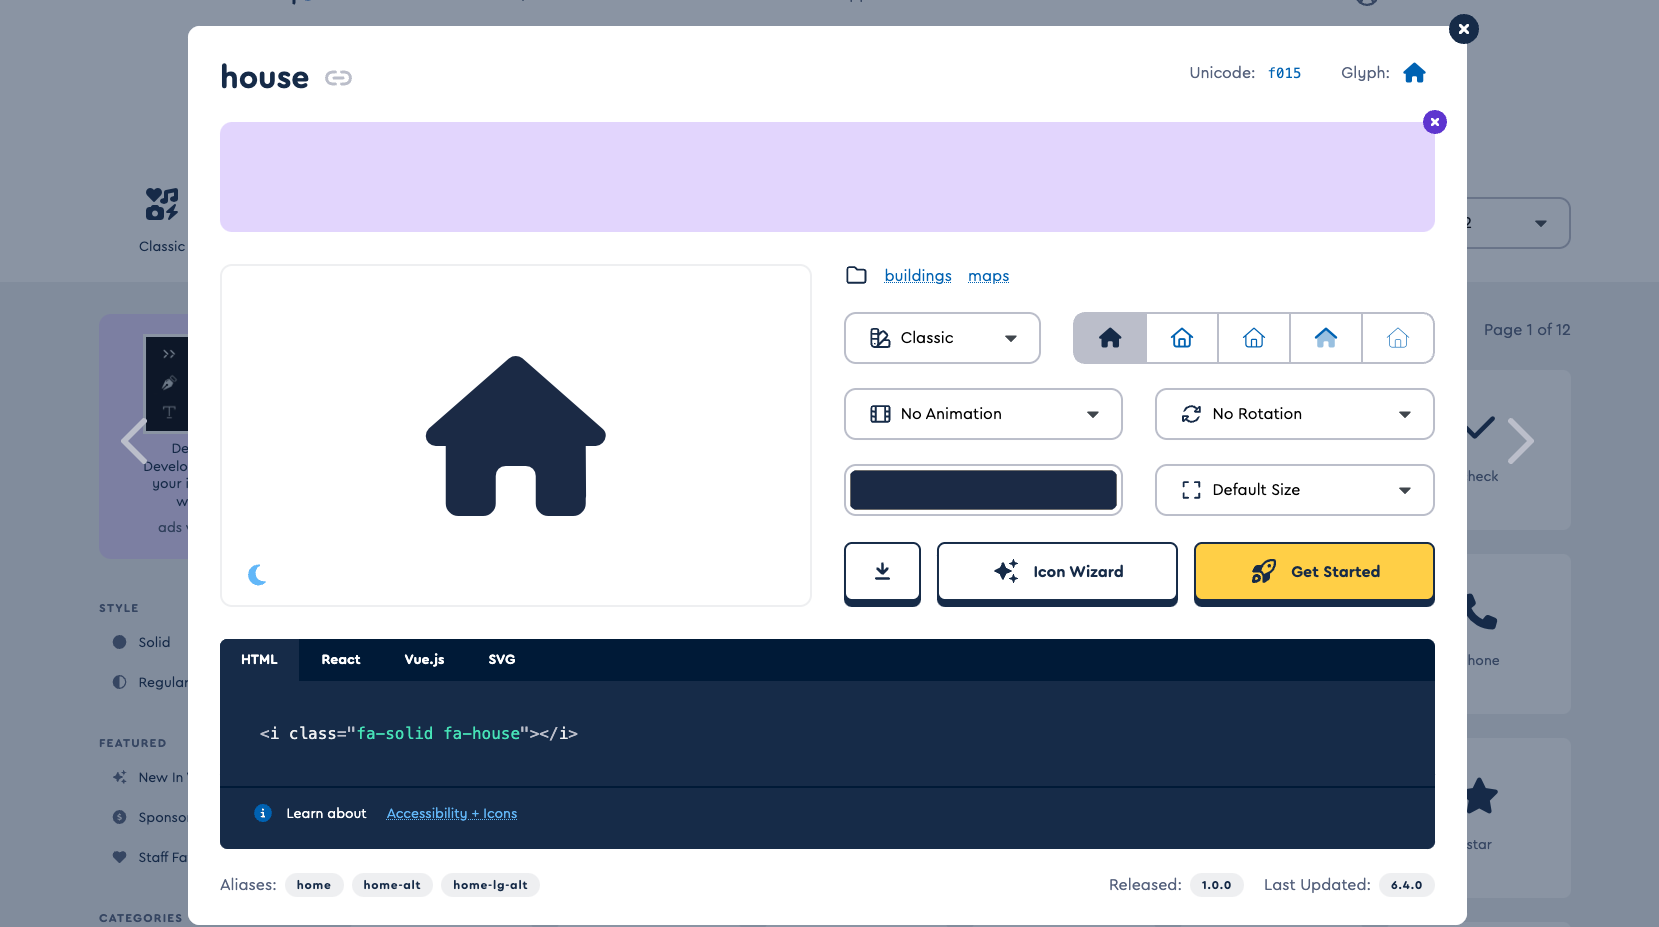Go to the previous icon with left chevron
The width and height of the screenshot is (1659, 927).
click(x=135, y=440)
